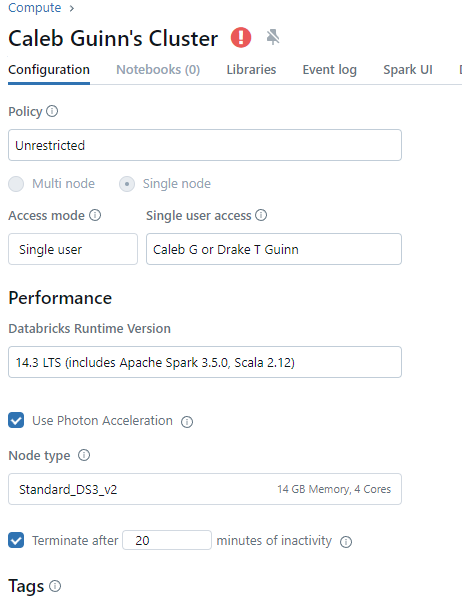Open the Photon Acceleration info icon

coord(187,422)
